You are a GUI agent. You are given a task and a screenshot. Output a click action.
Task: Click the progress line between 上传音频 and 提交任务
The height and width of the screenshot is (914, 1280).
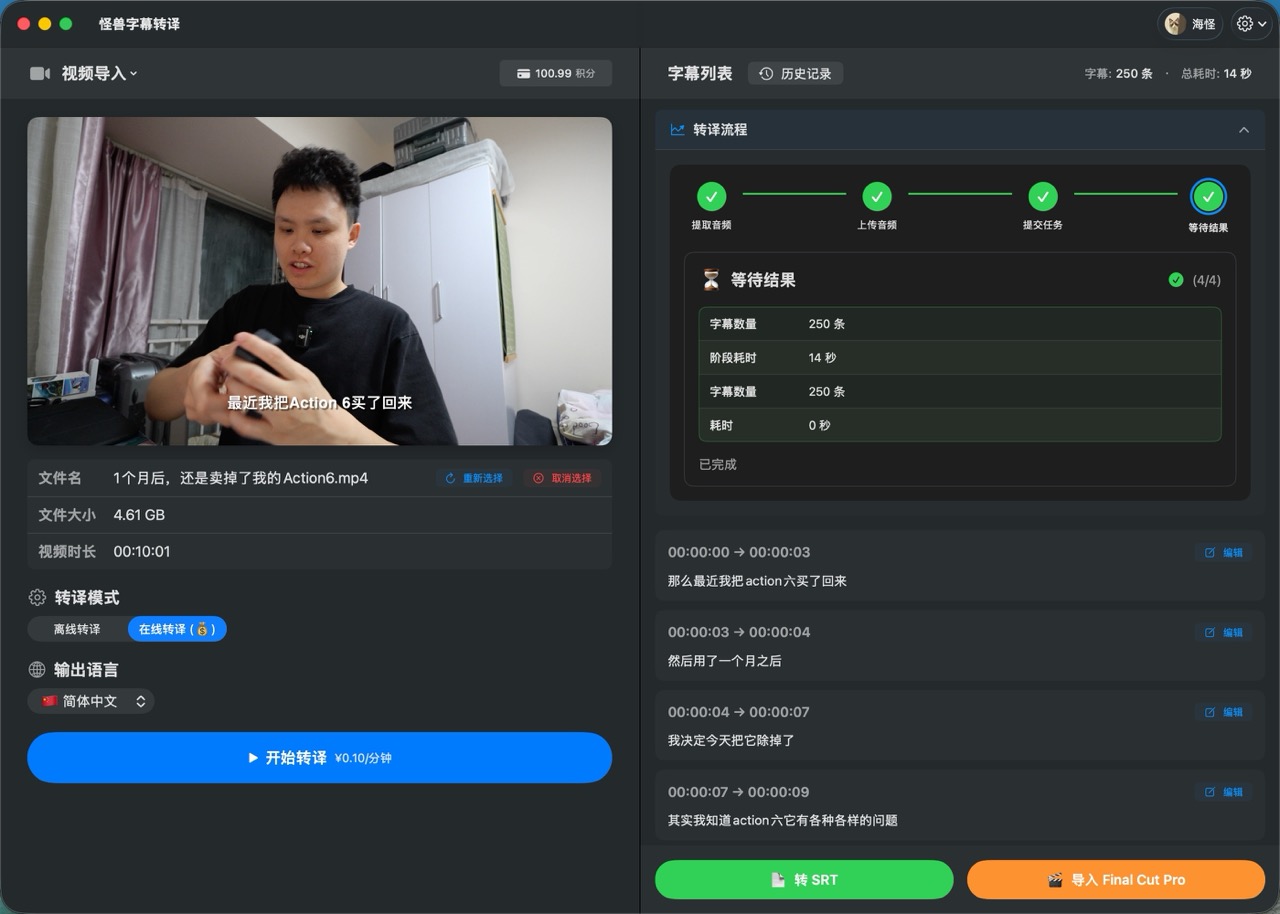click(x=960, y=196)
